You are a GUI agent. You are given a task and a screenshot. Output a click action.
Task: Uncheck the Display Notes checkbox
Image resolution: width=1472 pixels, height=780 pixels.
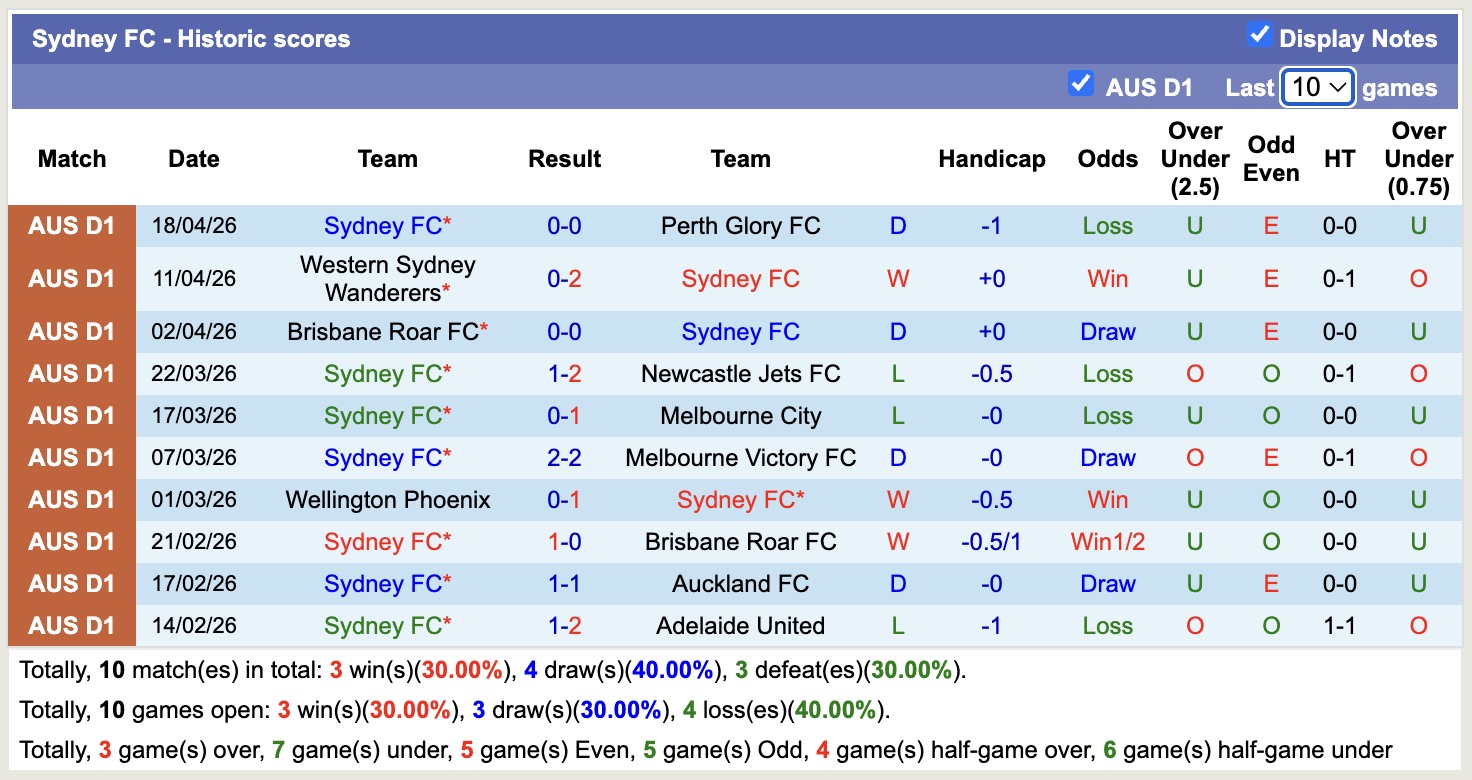[1259, 36]
